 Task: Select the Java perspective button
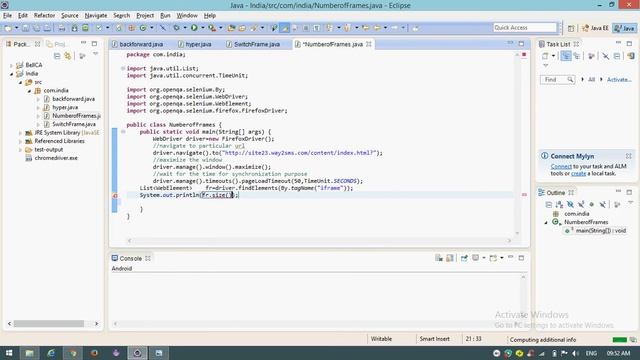tap(625, 28)
